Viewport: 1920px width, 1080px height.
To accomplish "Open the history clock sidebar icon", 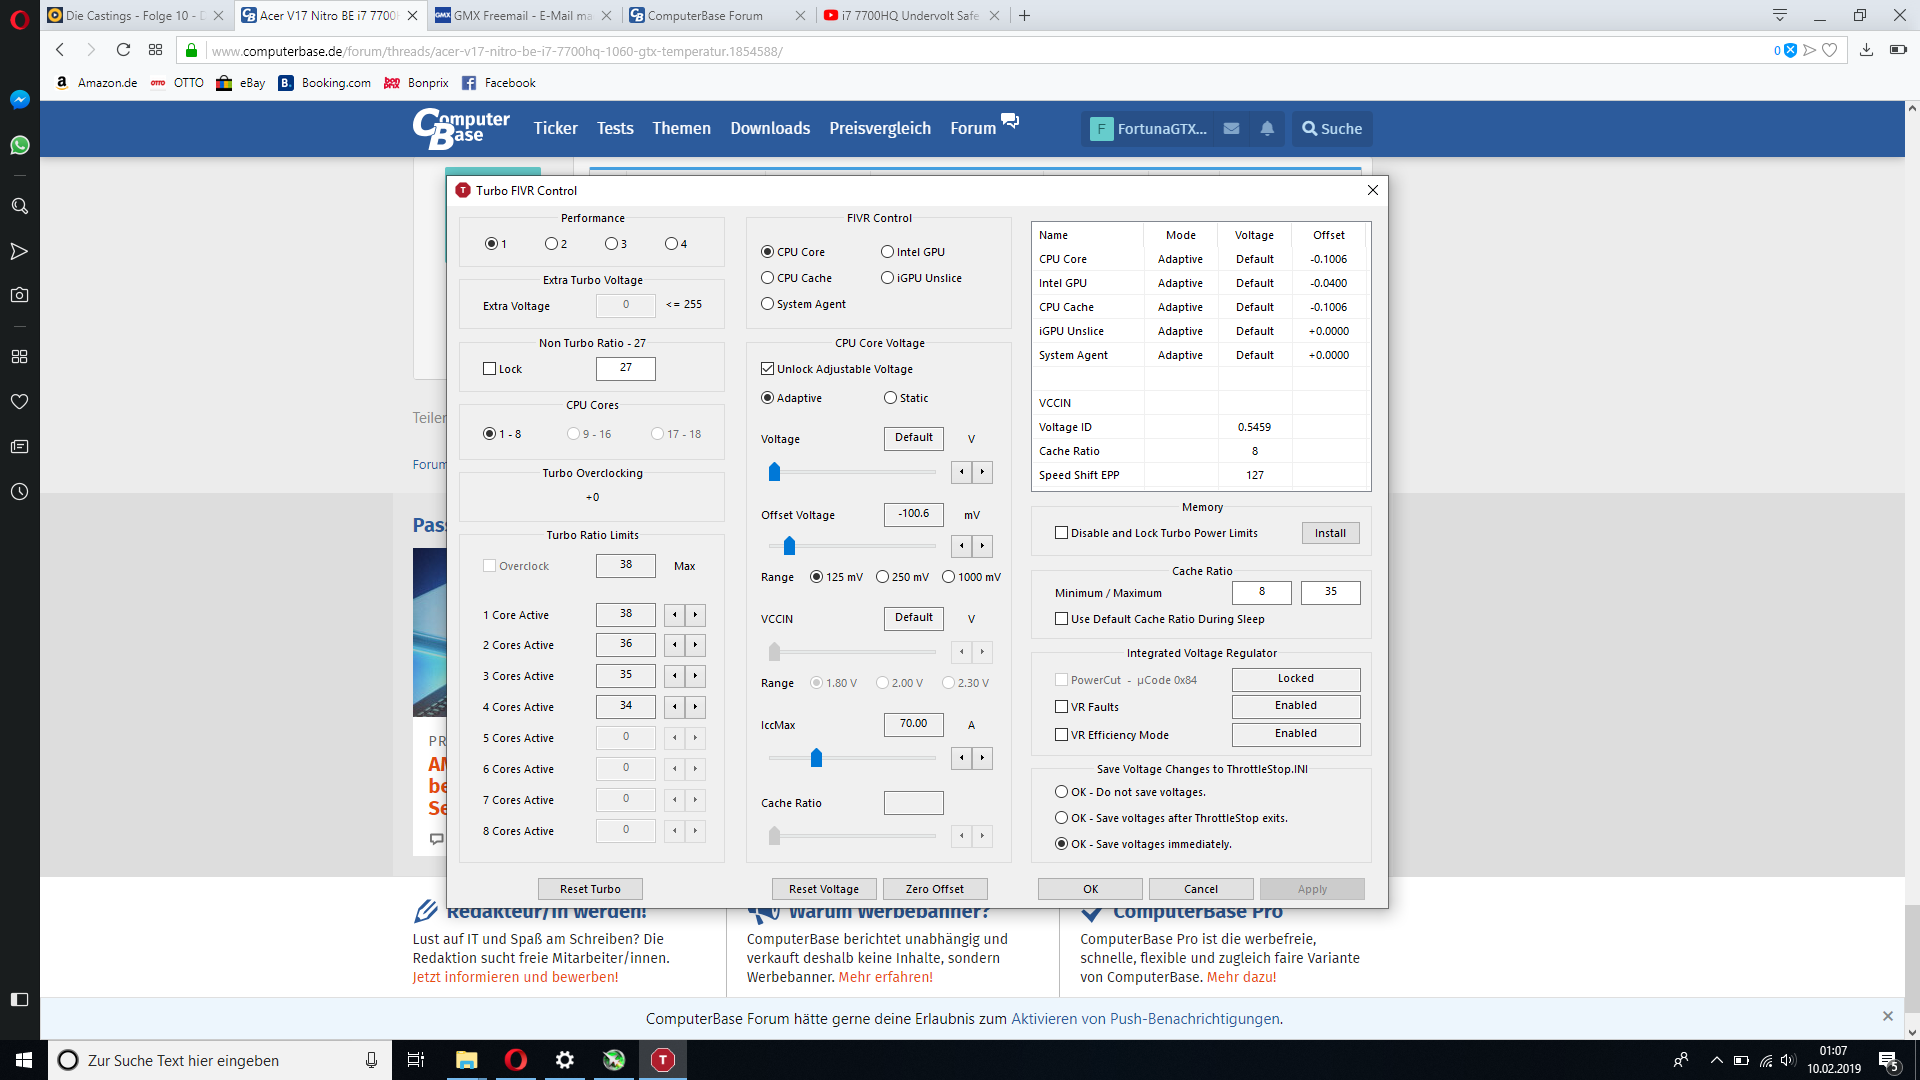I will pos(19,492).
